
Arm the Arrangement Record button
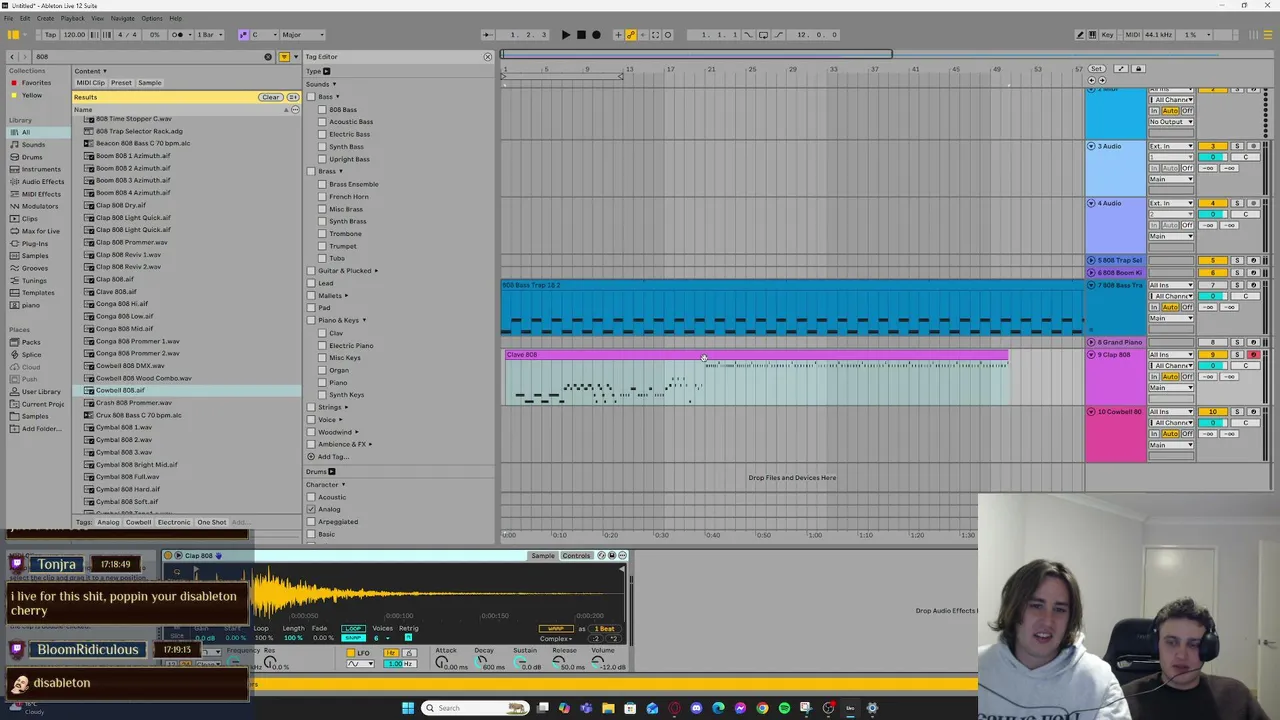click(597, 35)
